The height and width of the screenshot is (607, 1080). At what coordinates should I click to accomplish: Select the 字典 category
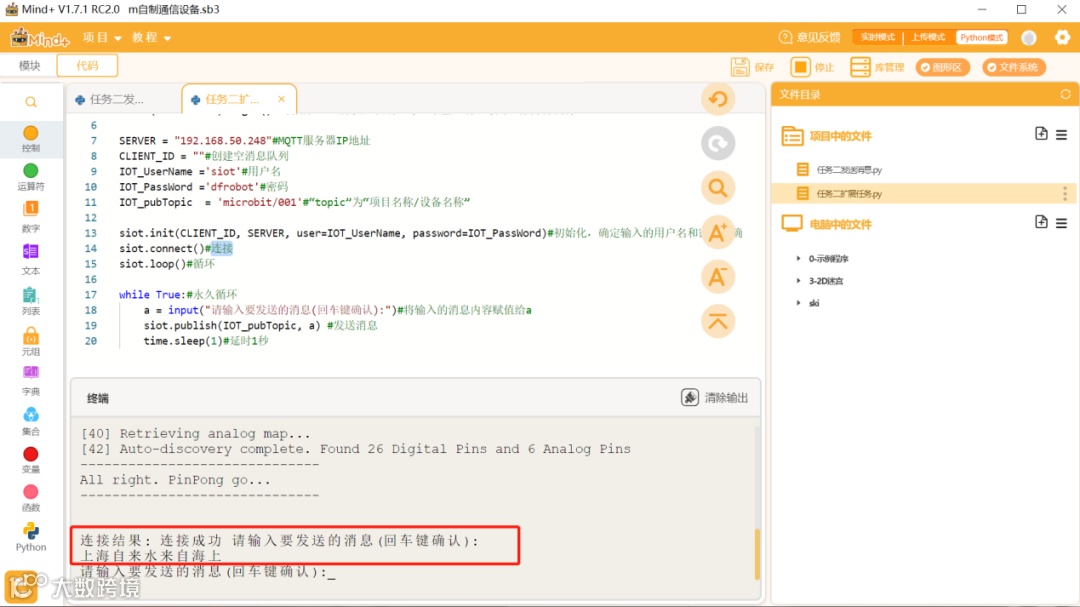pyautogui.click(x=30, y=381)
